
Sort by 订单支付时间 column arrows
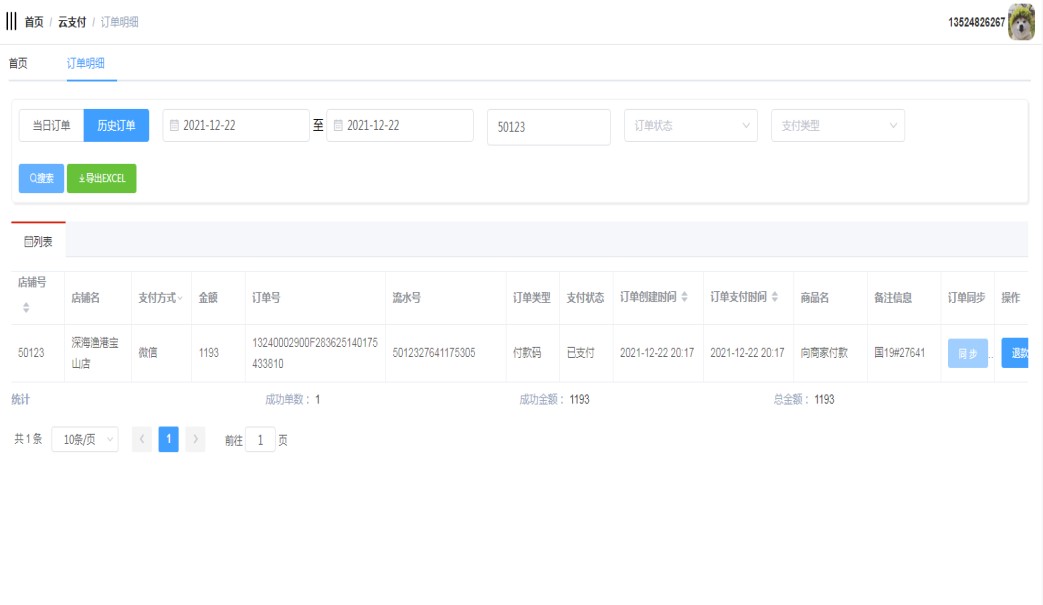(775, 298)
